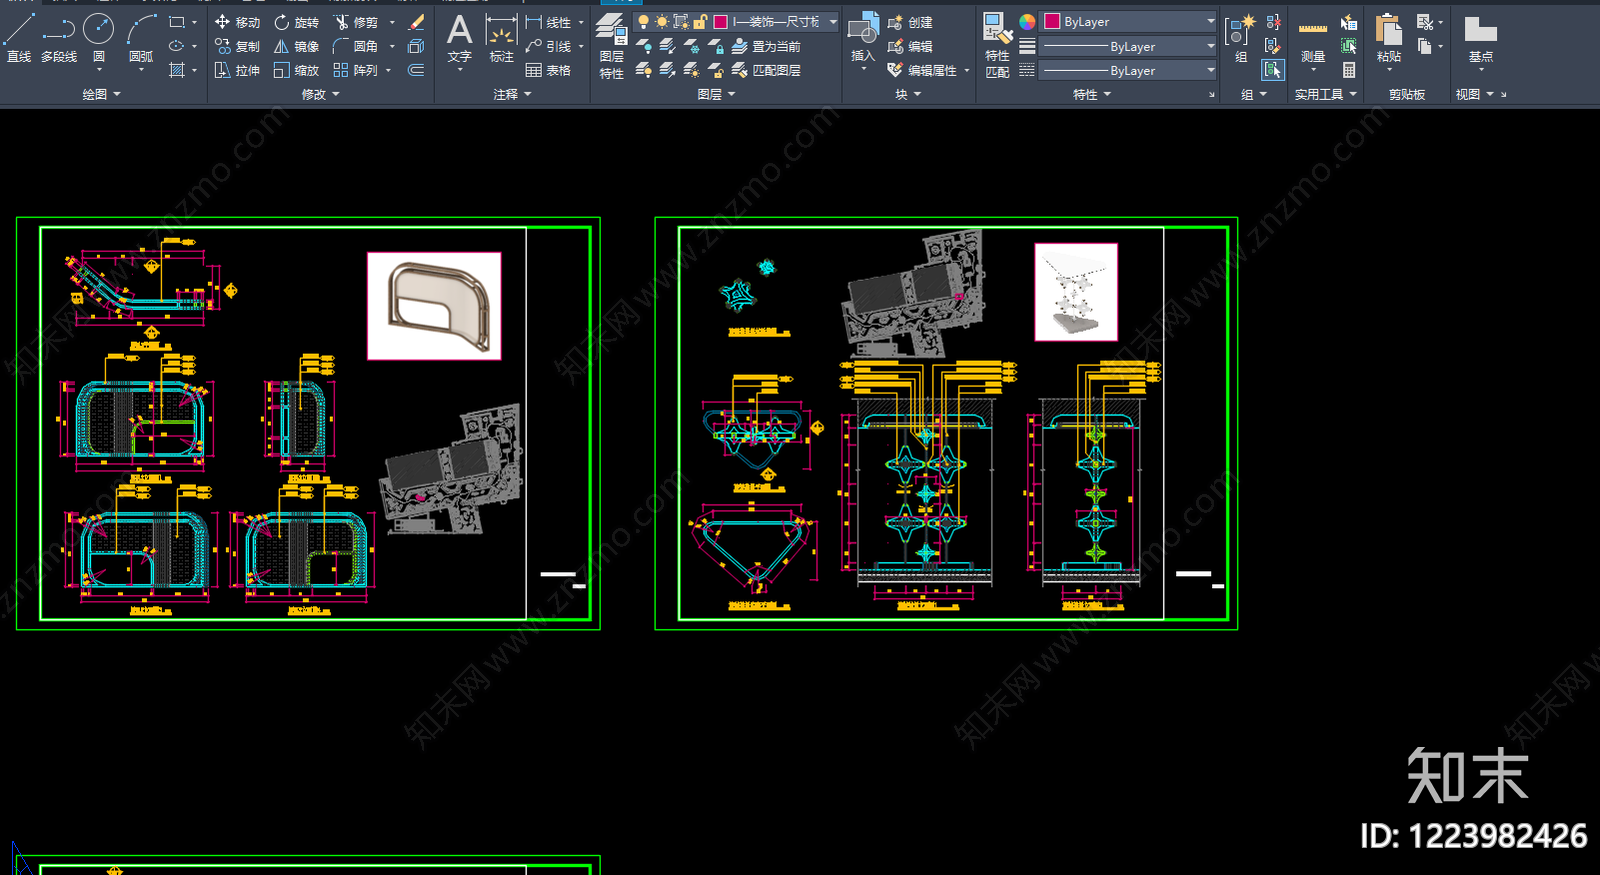The width and height of the screenshot is (1600, 875).
Task: Click the Scale (缩放) tool
Action: pyautogui.click(x=297, y=70)
